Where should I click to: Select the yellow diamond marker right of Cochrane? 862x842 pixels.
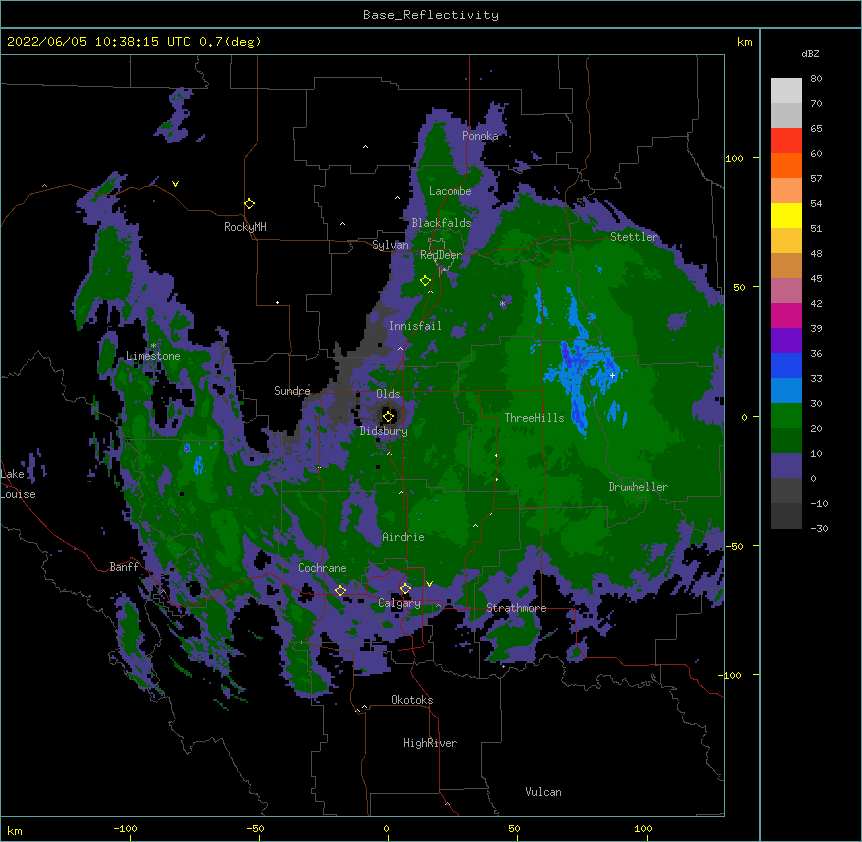pos(340,590)
